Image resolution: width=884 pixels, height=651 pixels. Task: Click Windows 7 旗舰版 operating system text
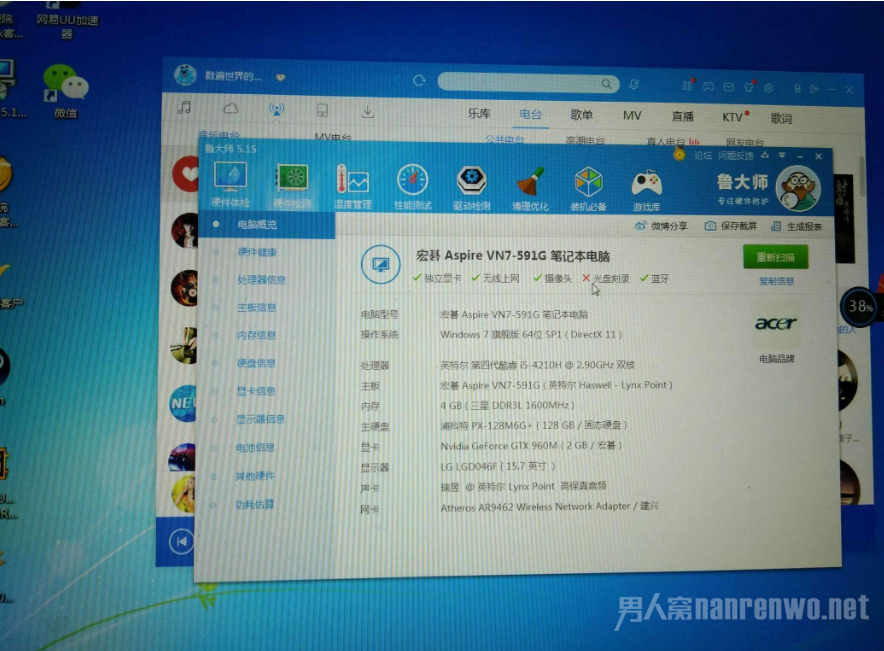coord(531,334)
